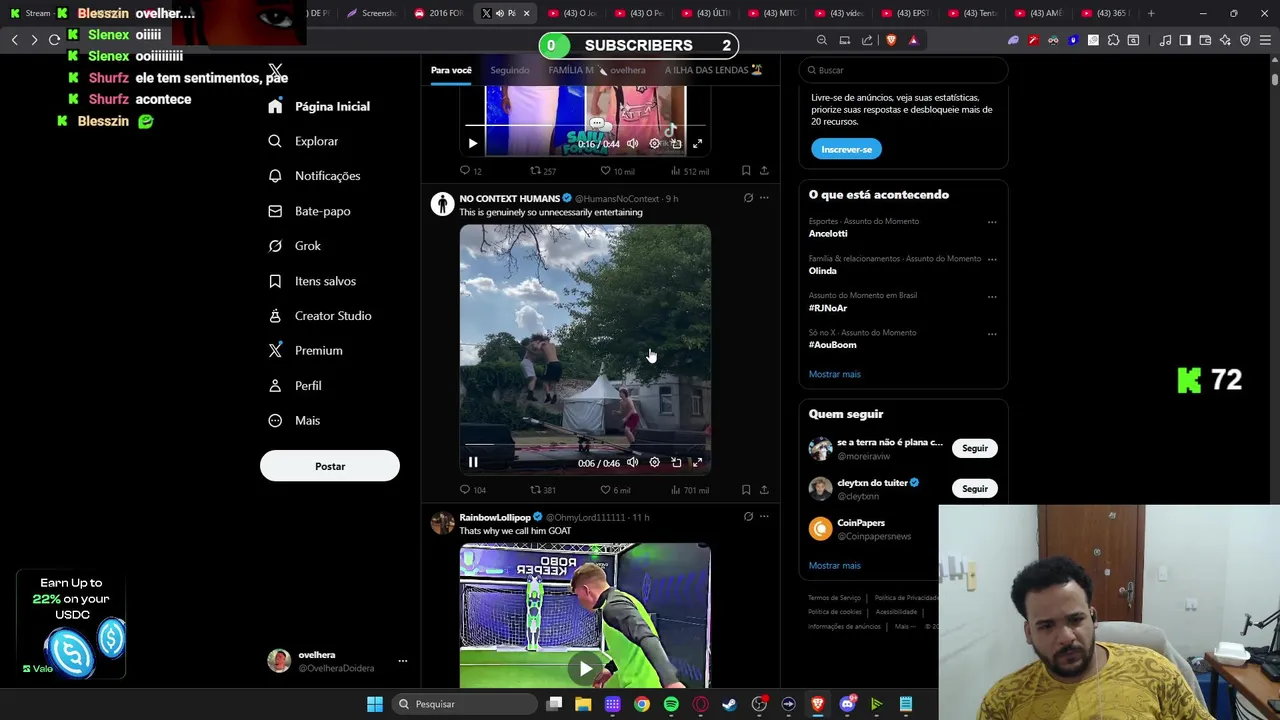Play the video showing 0:16 / 0:44
Image resolution: width=1280 pixels, height=720 pixels.
(473, 143)
